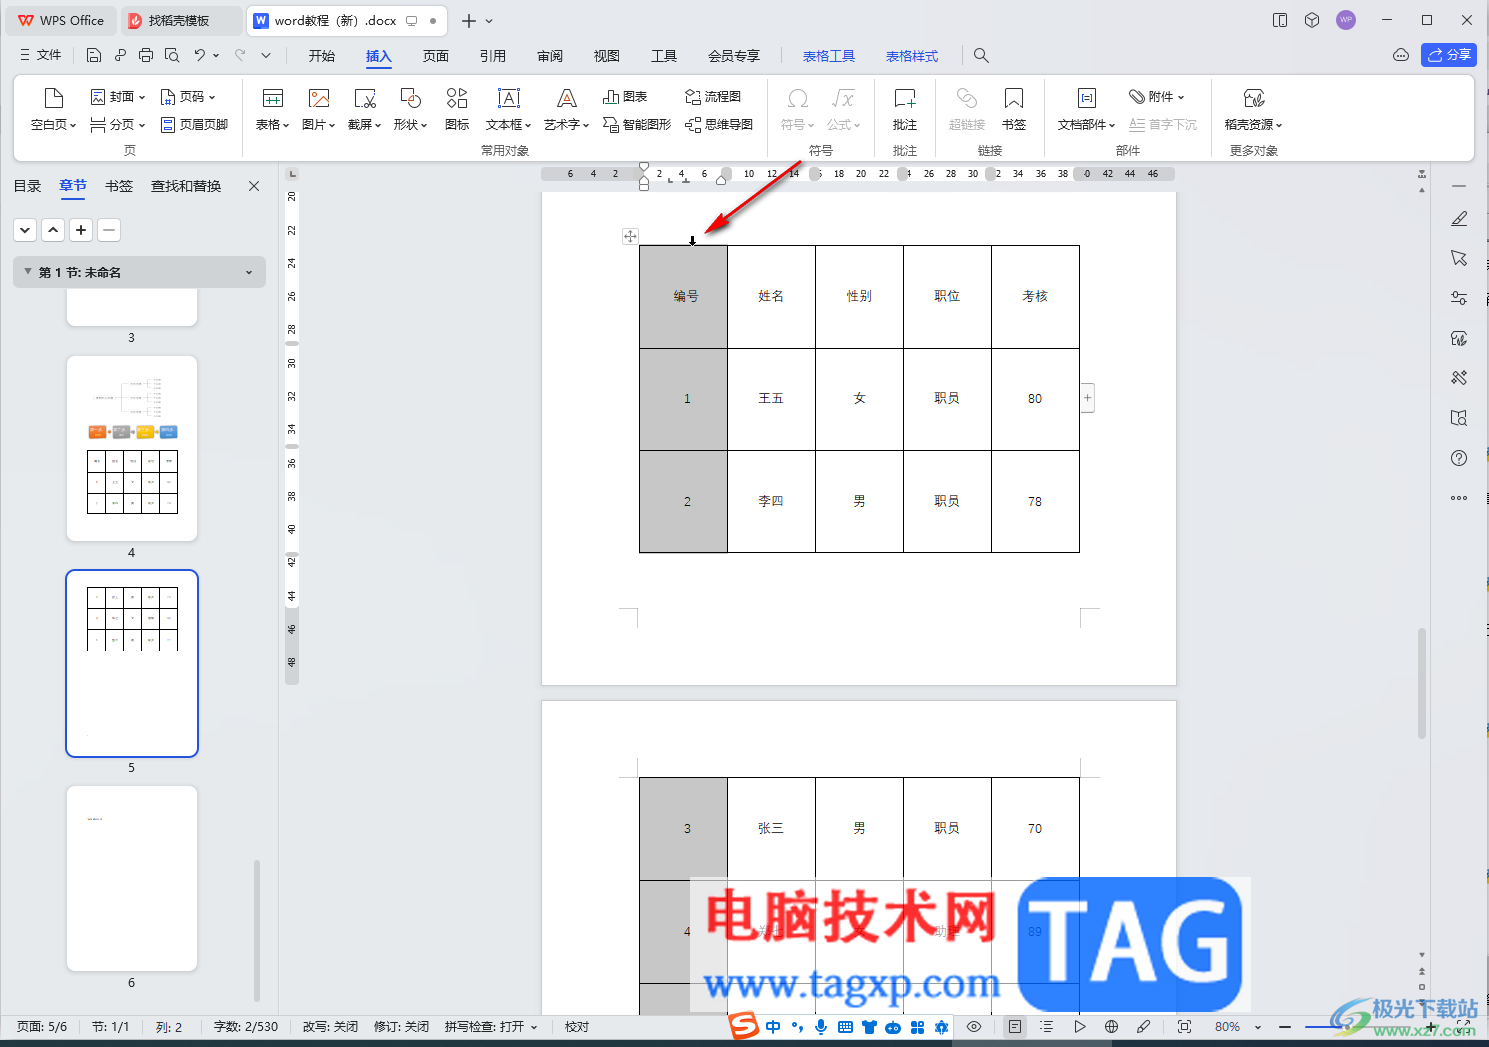Click the table move handle
Image resolution: width=1489 pixels, height=1047 pixels.
tap(630, 236)
